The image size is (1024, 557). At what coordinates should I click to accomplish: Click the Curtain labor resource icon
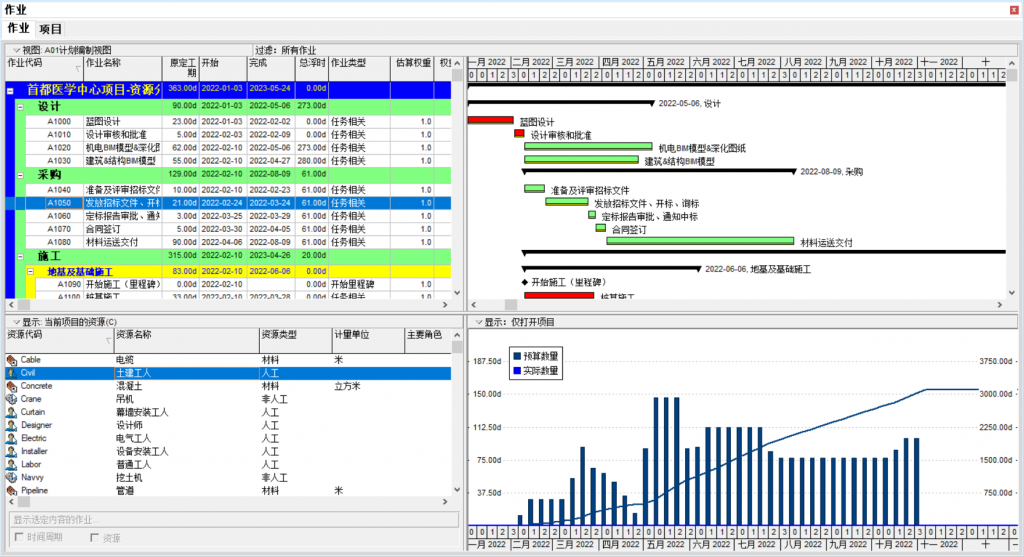[12, 412]
